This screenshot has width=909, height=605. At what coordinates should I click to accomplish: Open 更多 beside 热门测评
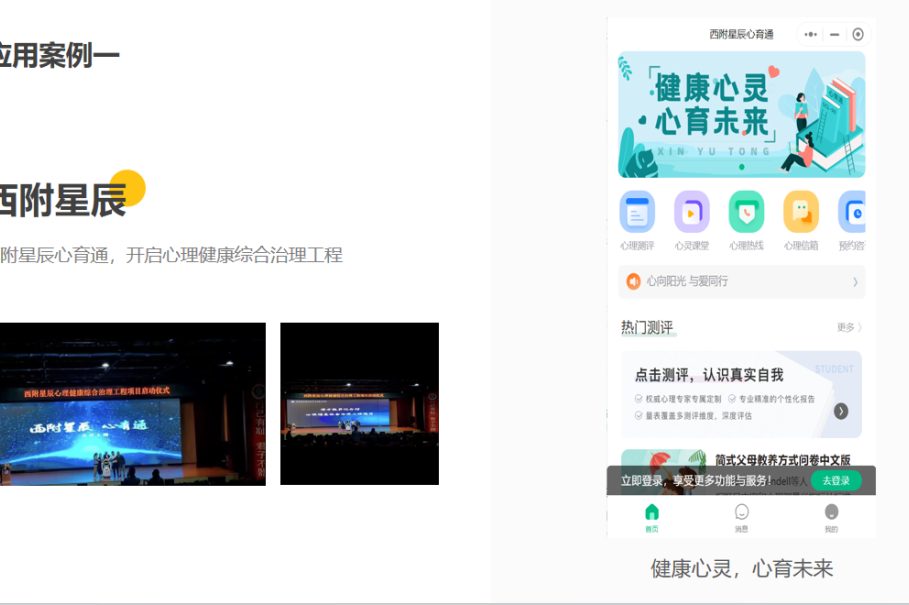point(846,327)
